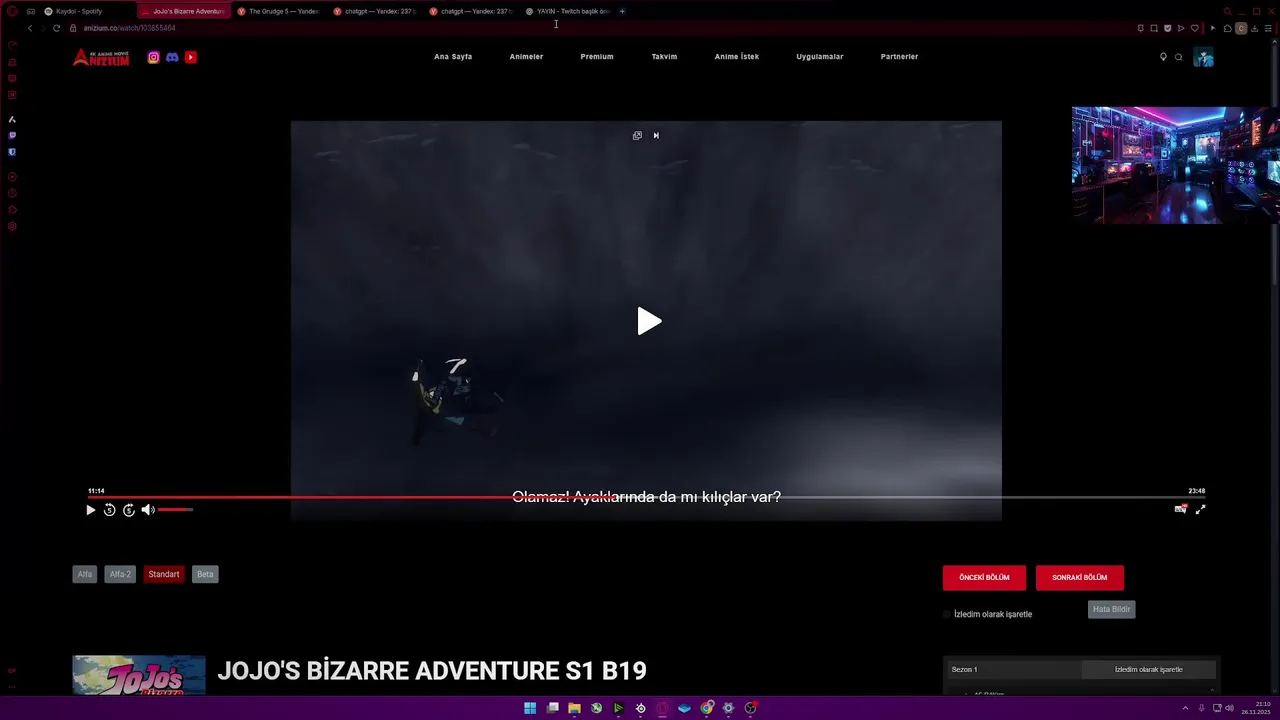
Task: Open File Explorer from the taskbar
Action: [574, 708]
